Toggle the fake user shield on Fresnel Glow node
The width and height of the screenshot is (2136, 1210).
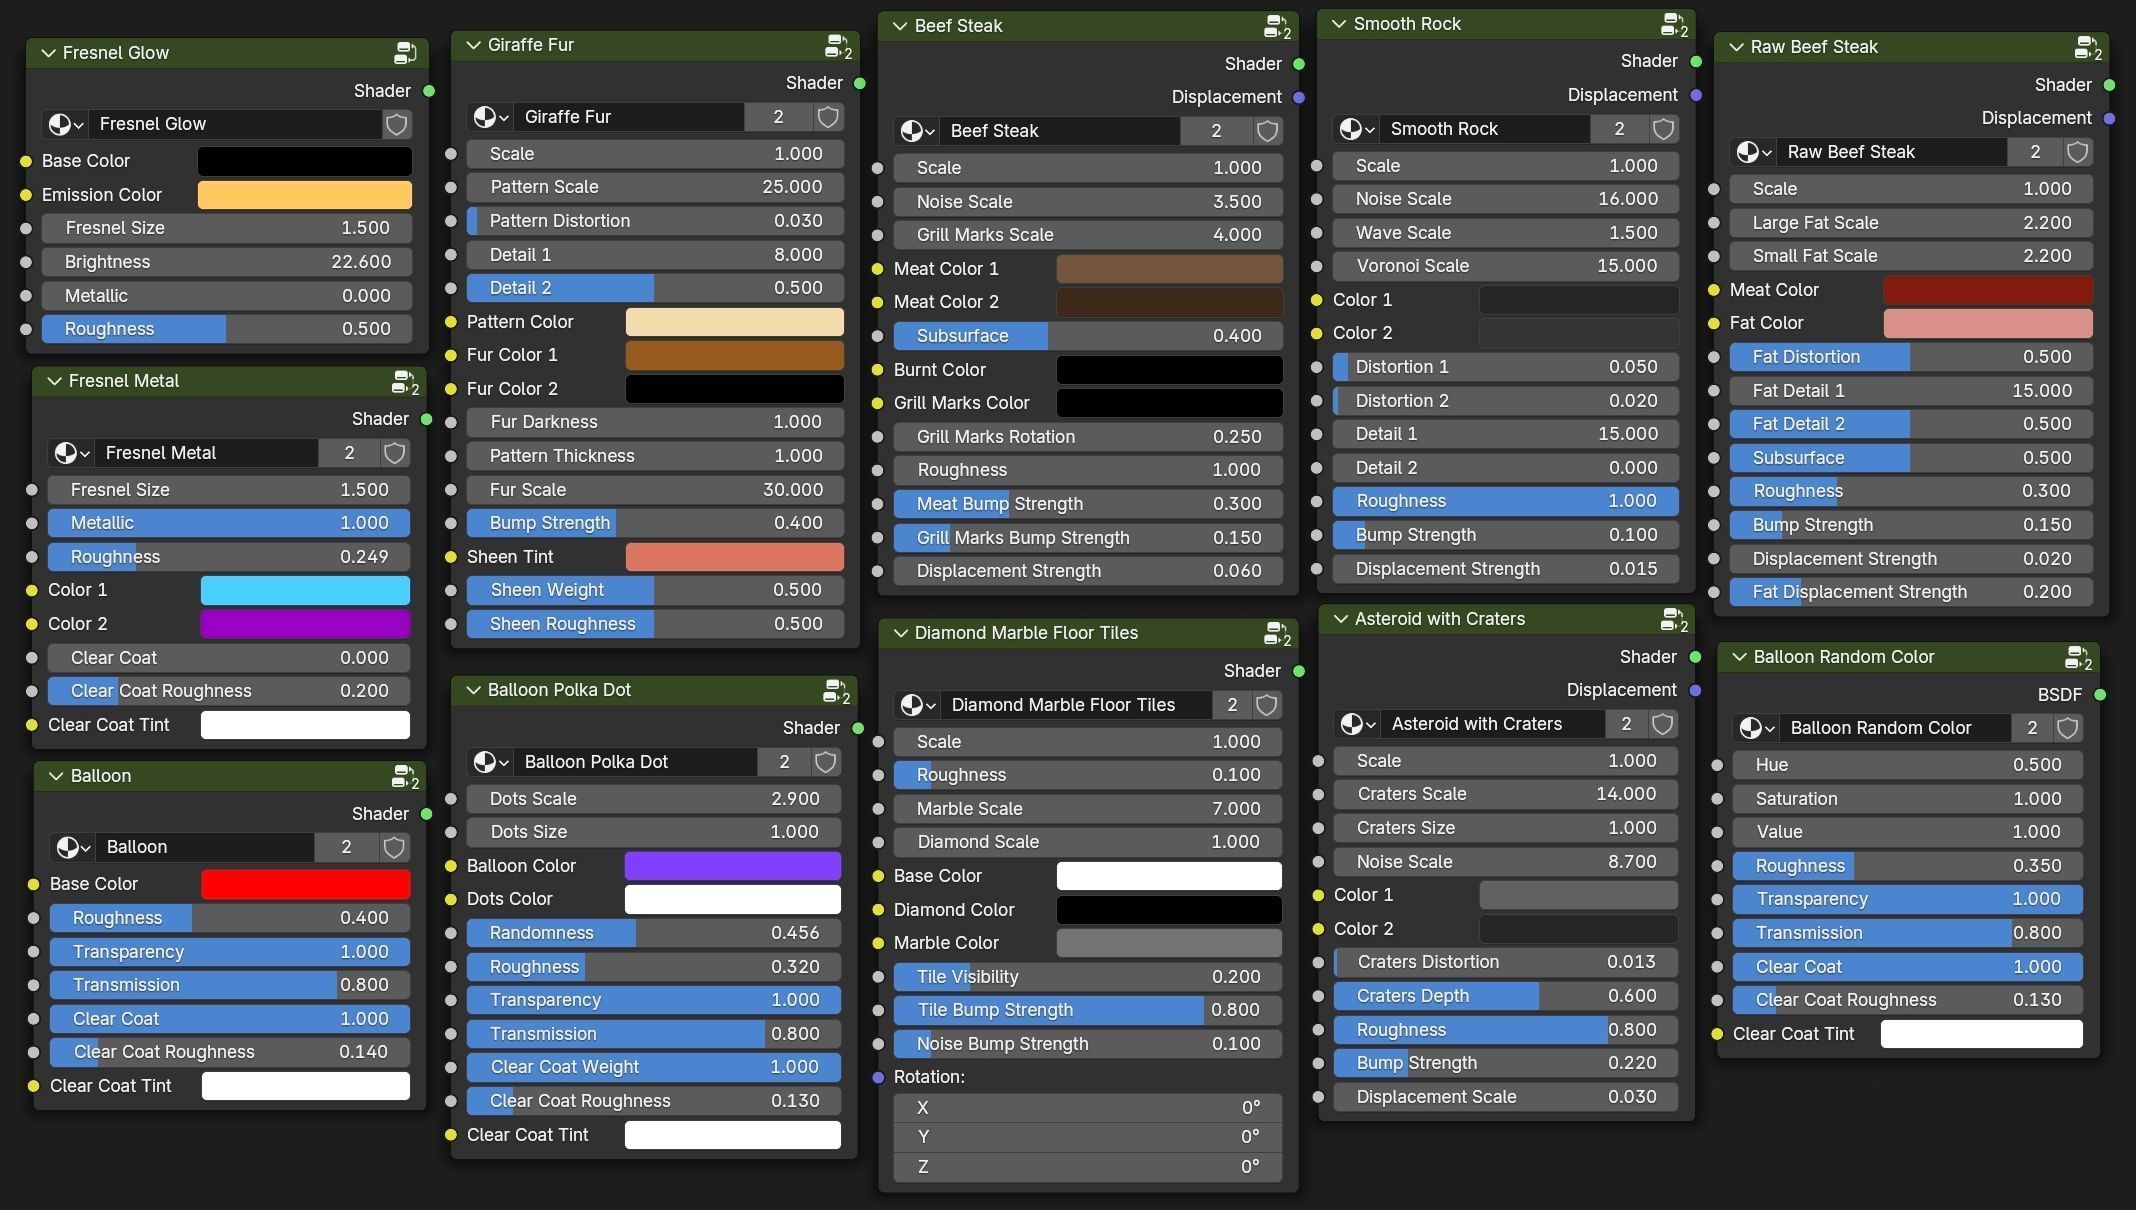pyautogui.click(x=397, y=124)
